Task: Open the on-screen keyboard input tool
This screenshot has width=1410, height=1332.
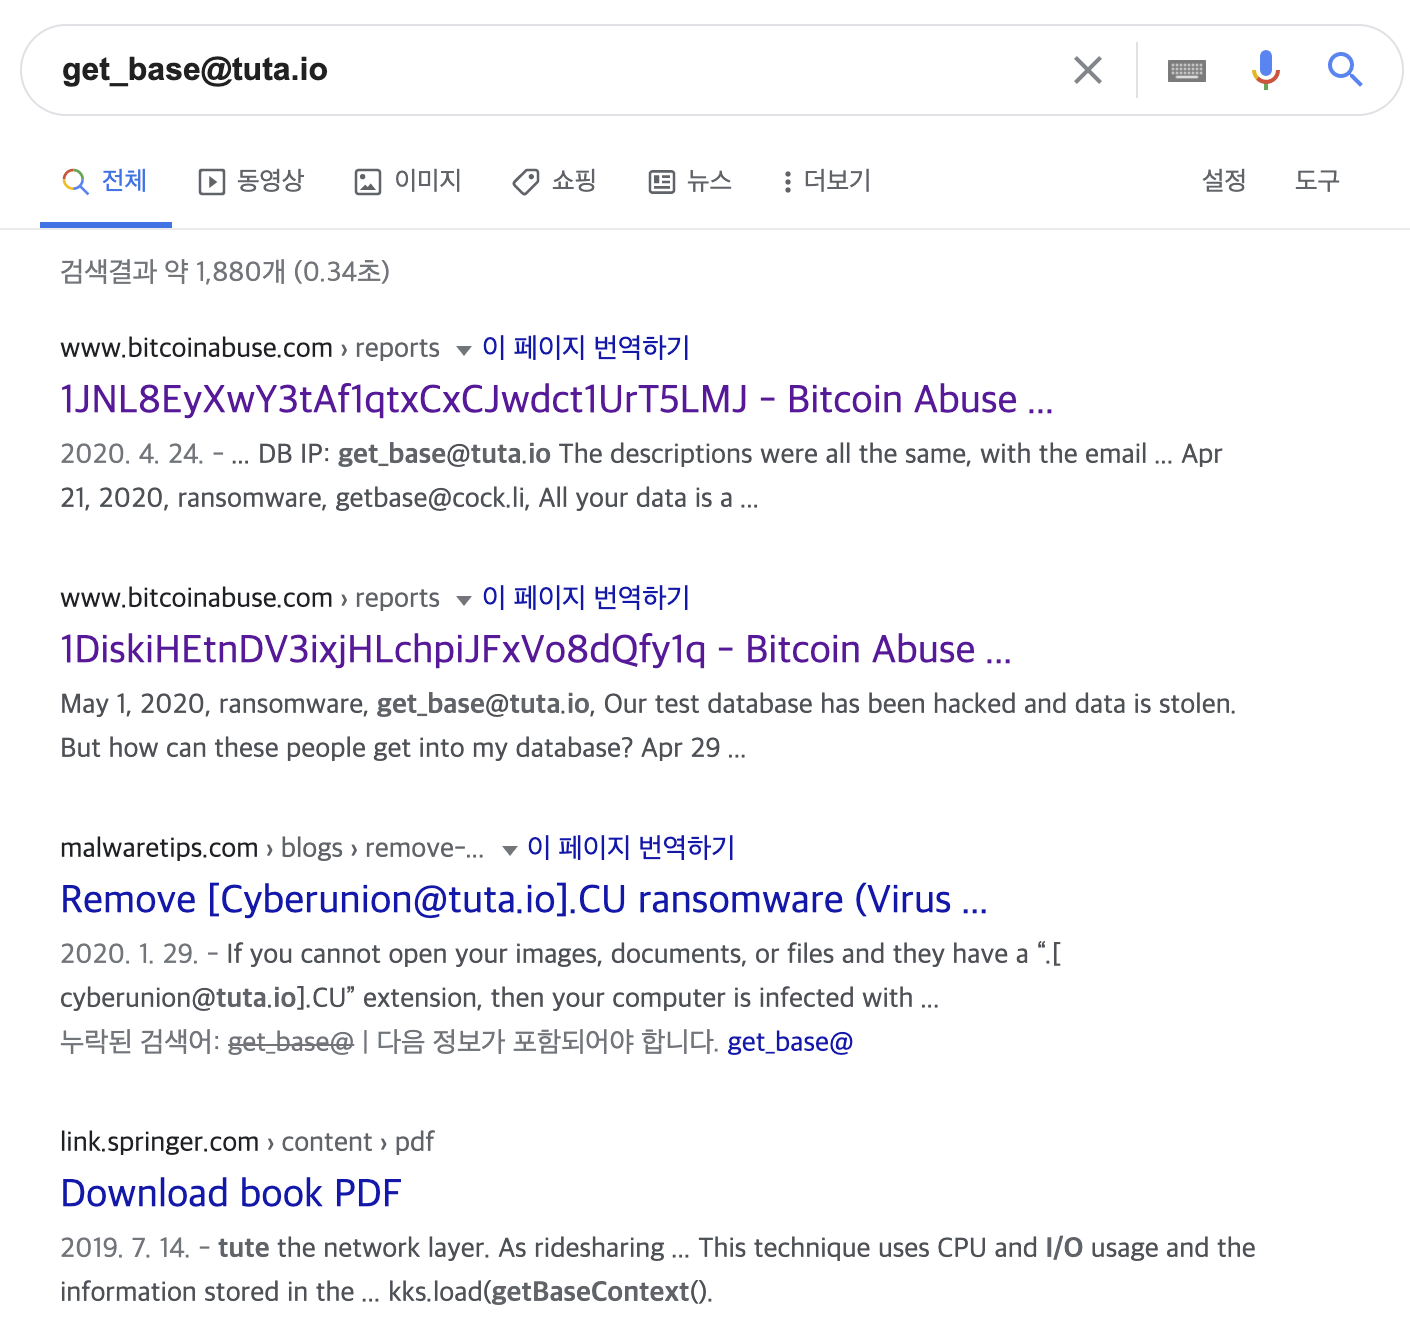Action: [1187, 70]
